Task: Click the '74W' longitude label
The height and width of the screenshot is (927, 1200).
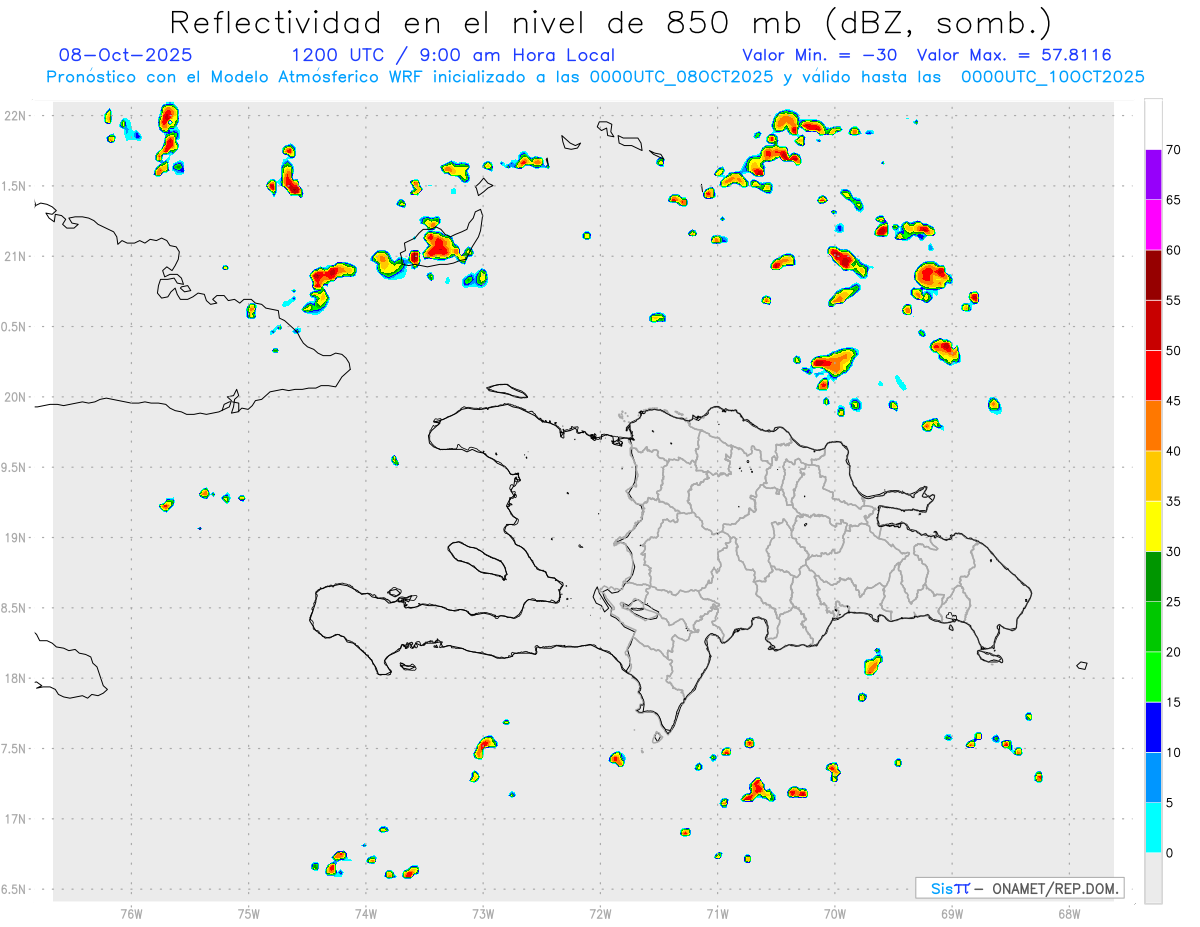Action: pos(366,913)
